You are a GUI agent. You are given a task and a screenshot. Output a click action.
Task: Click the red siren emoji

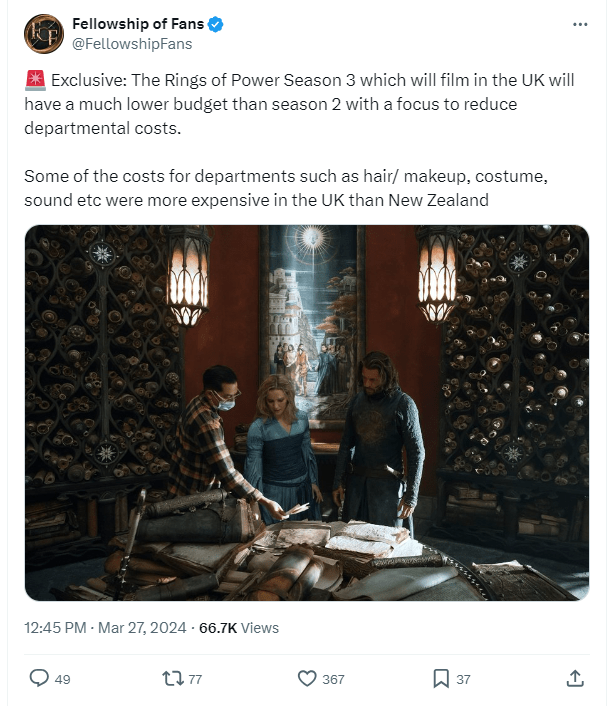click(x=35, y=80)
